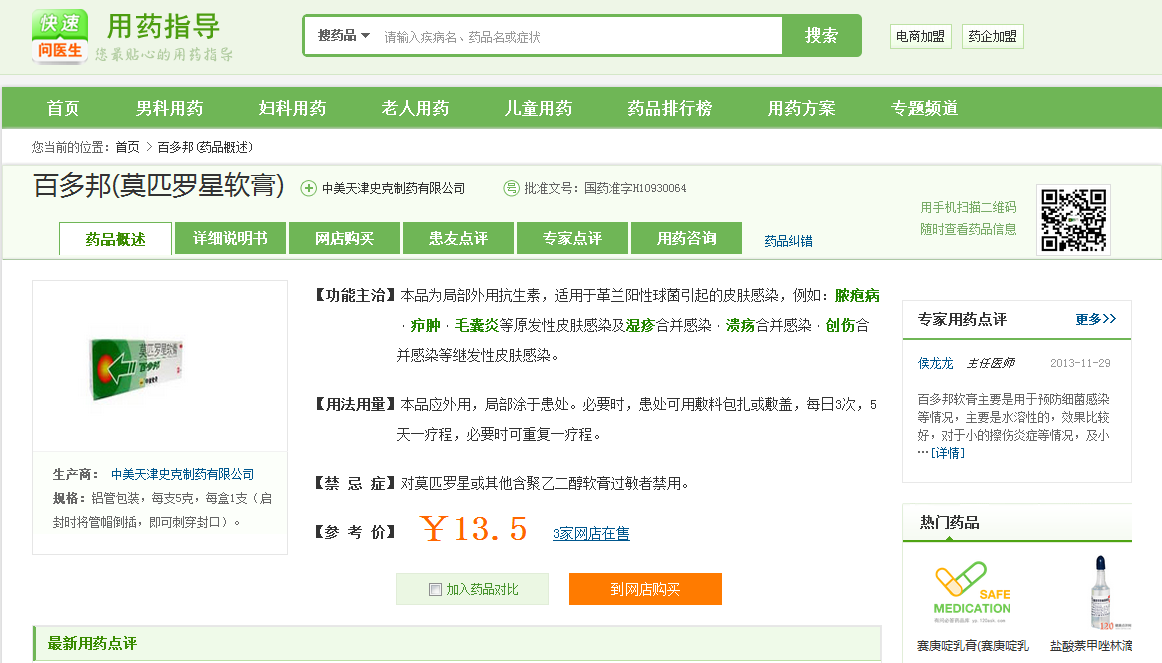
Task: Switch to the 网店购买 tab
Action: [x=344, y=238]
